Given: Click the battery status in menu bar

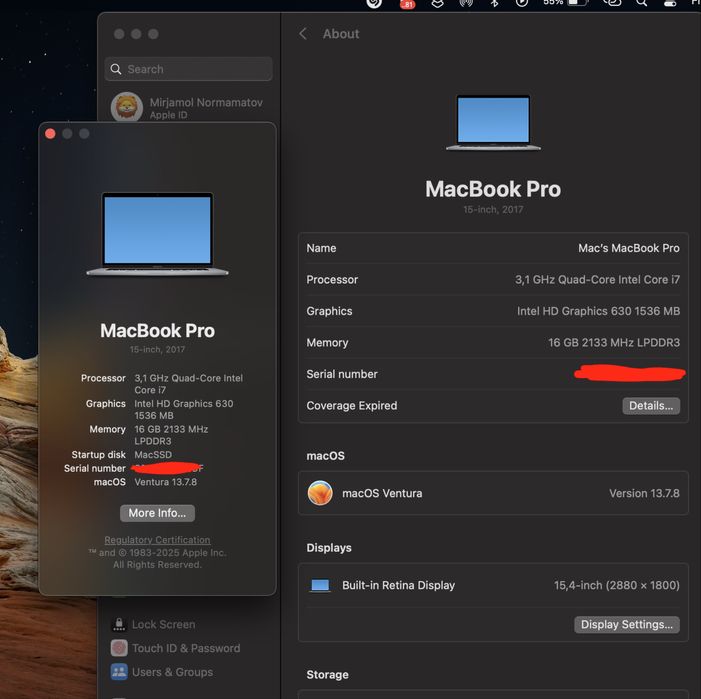Looking at the screenshot, I should [564, 2].
